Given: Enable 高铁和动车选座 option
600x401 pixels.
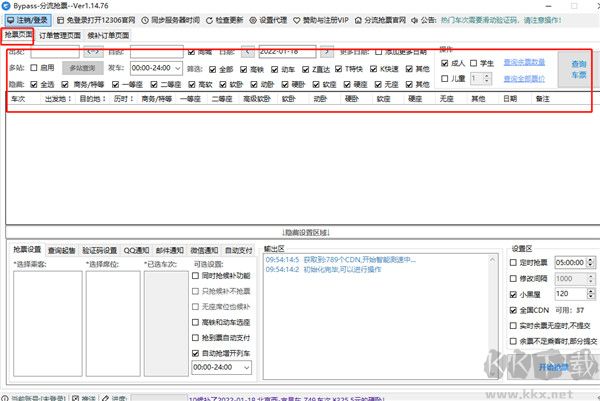Looking at the screenshot, I should coord(195,322).
